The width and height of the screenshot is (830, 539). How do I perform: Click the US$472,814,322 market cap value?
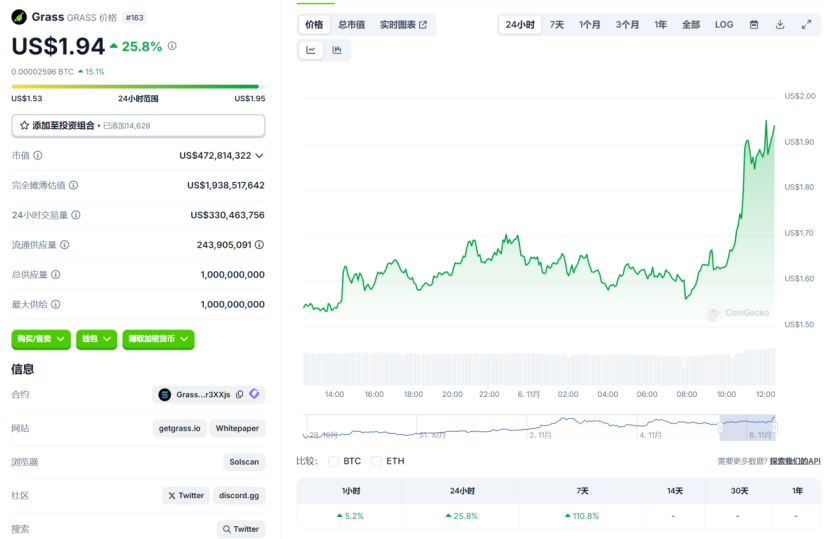[x=215, y=156]
